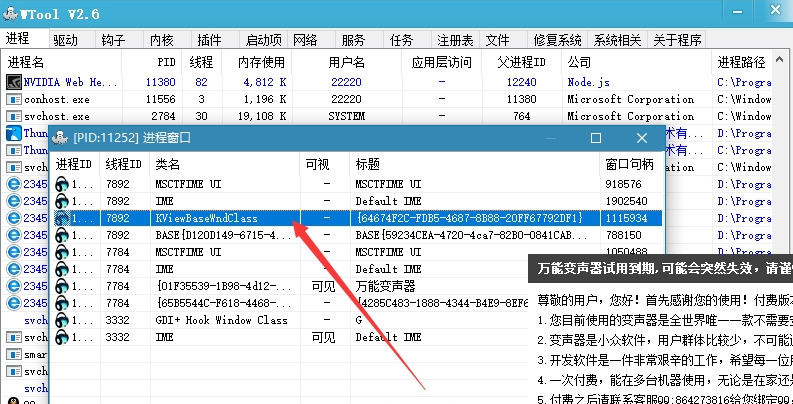
Task: Click the 进程路径 column header
Action: pos(741,62)
